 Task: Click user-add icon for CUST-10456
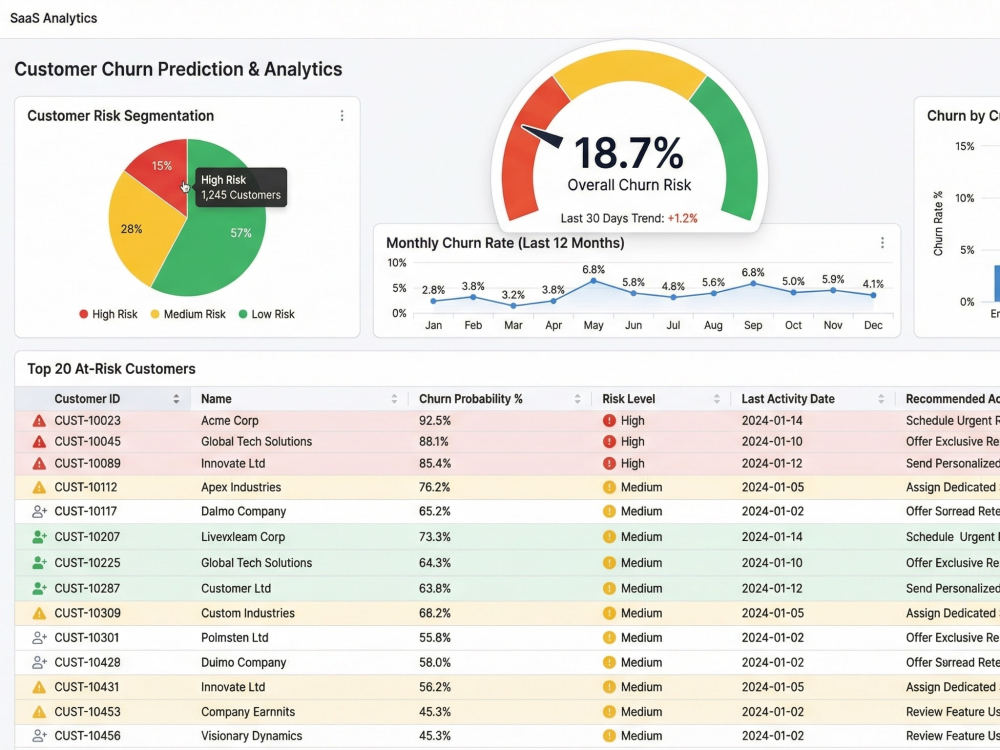[39, 736]
